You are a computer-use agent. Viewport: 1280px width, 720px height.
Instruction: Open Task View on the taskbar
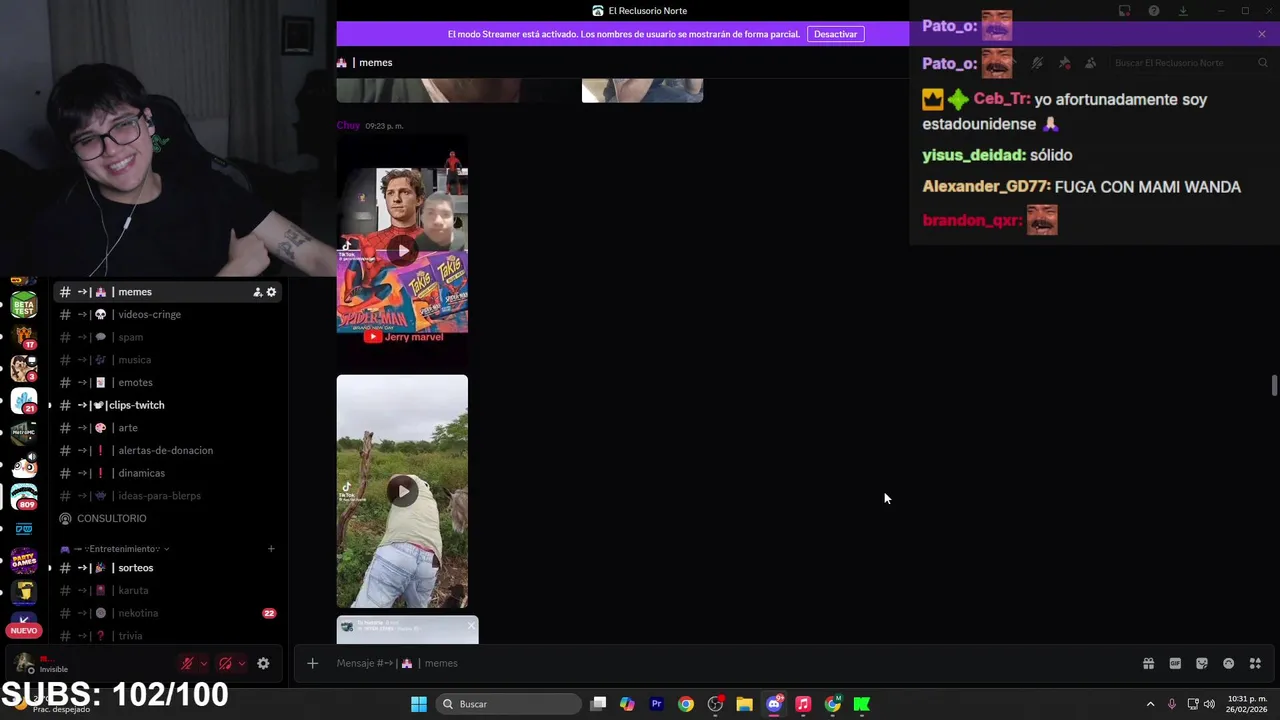(x=598, y=704)
